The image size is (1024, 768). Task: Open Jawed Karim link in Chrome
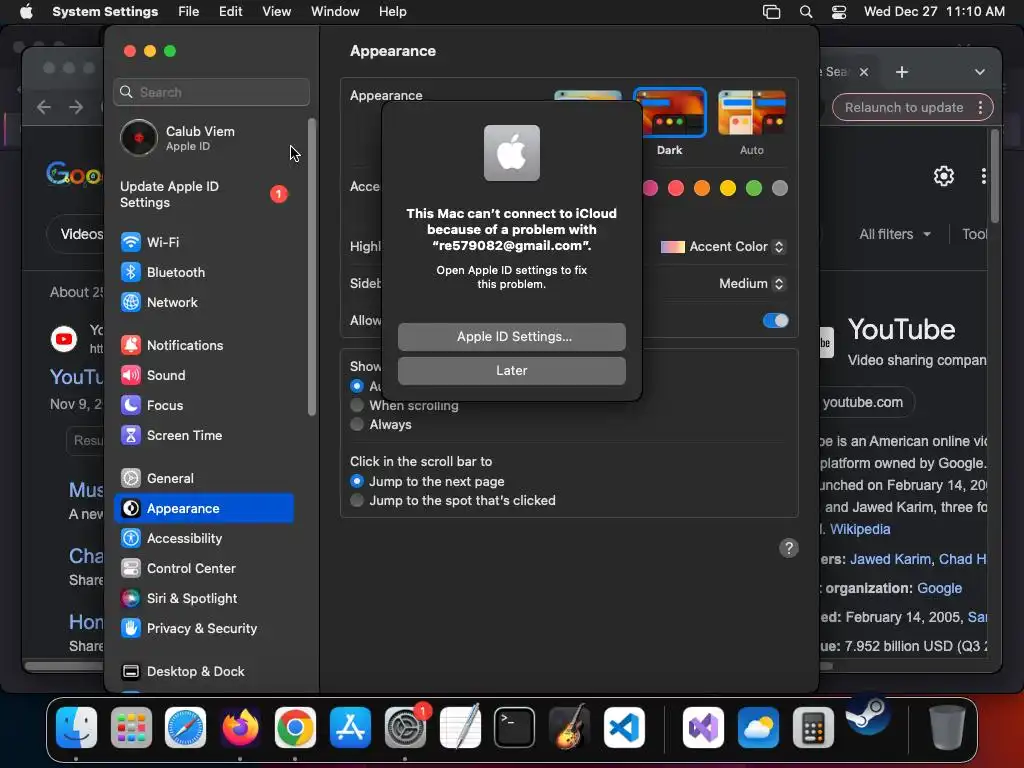coord(890,560)
